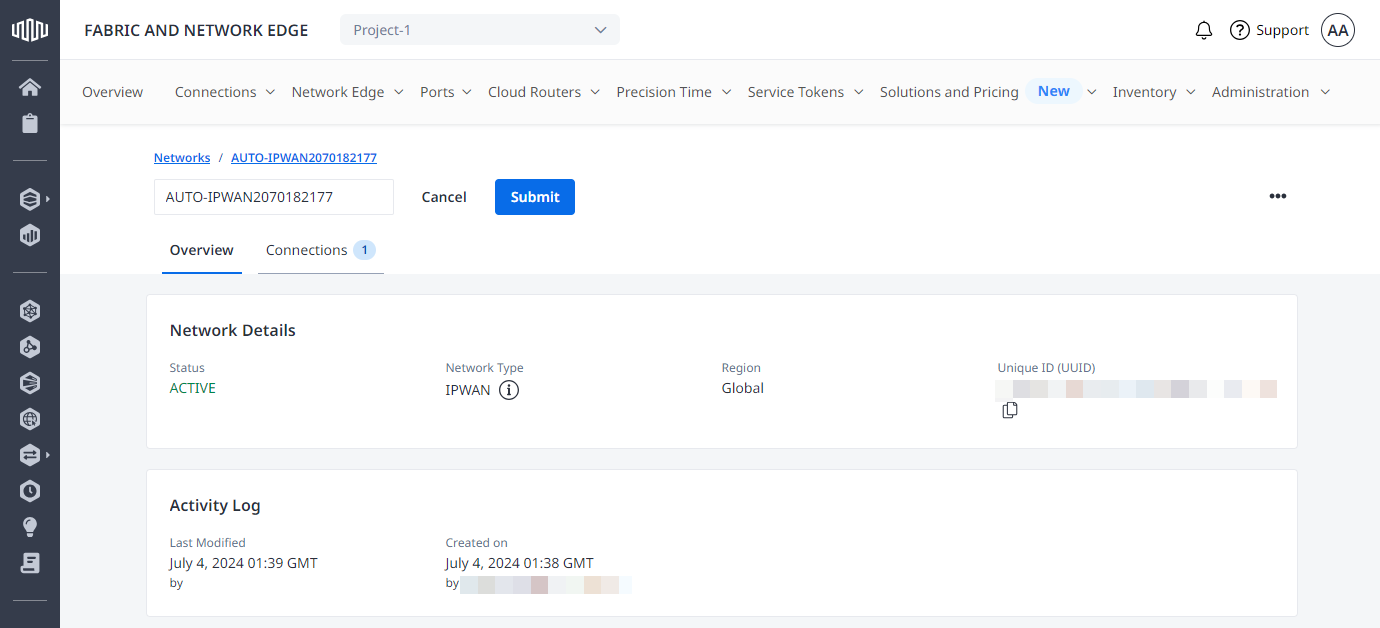Open the bar chart hexagon sidebar icon
Viewport: 1380px width, 628px height.
pos(30,236)
